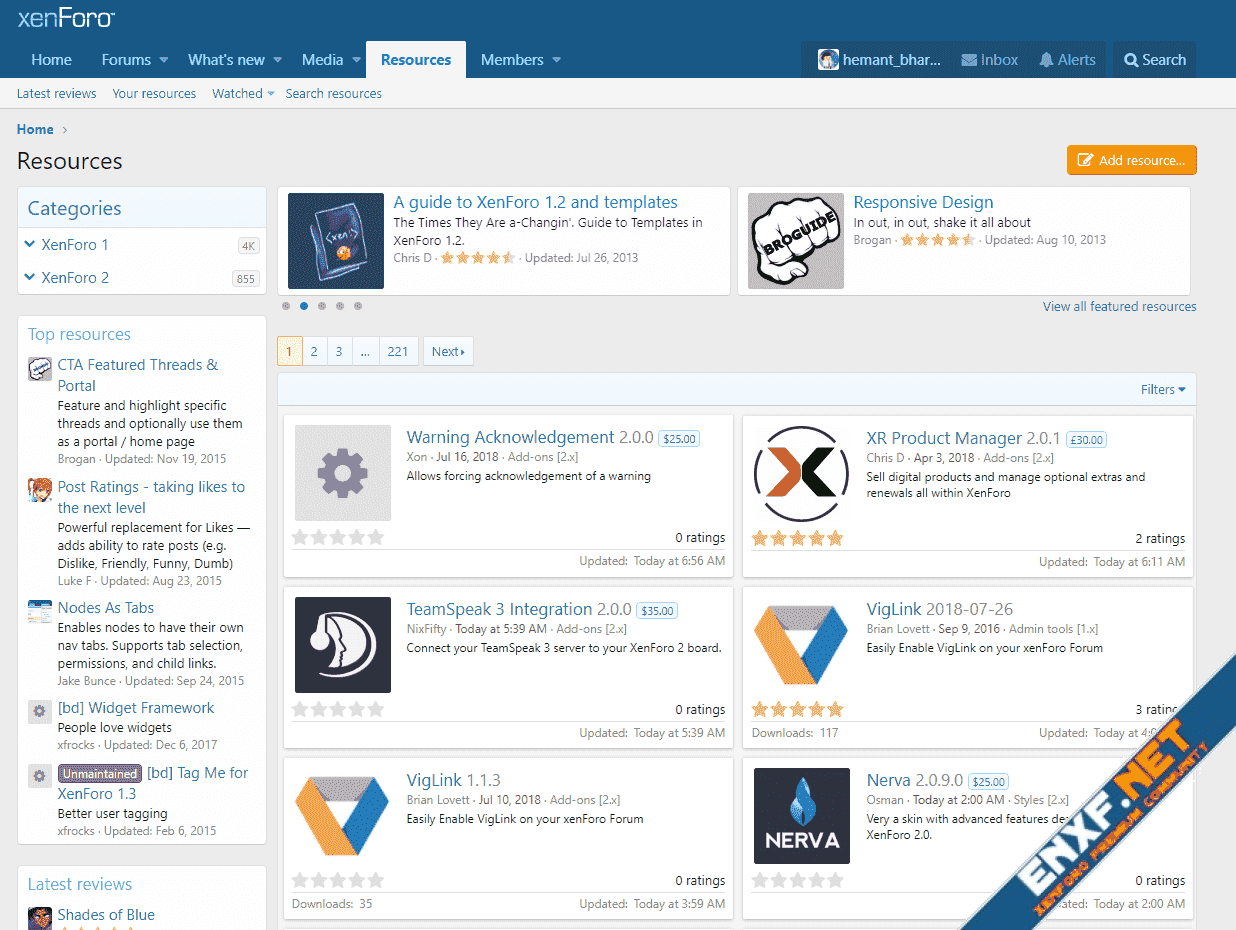This screenshot has width=1236, height=930.
Task: Select the first featured carousel dot
Action: (x=286, y=306)
